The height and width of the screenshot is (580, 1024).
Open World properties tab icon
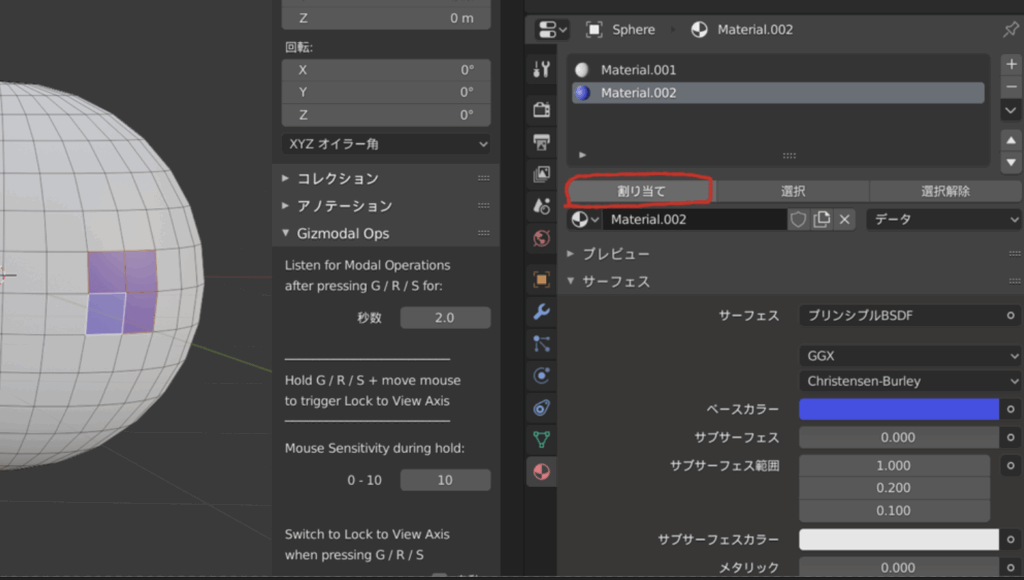pyautogui.click(x=541, y=238)
